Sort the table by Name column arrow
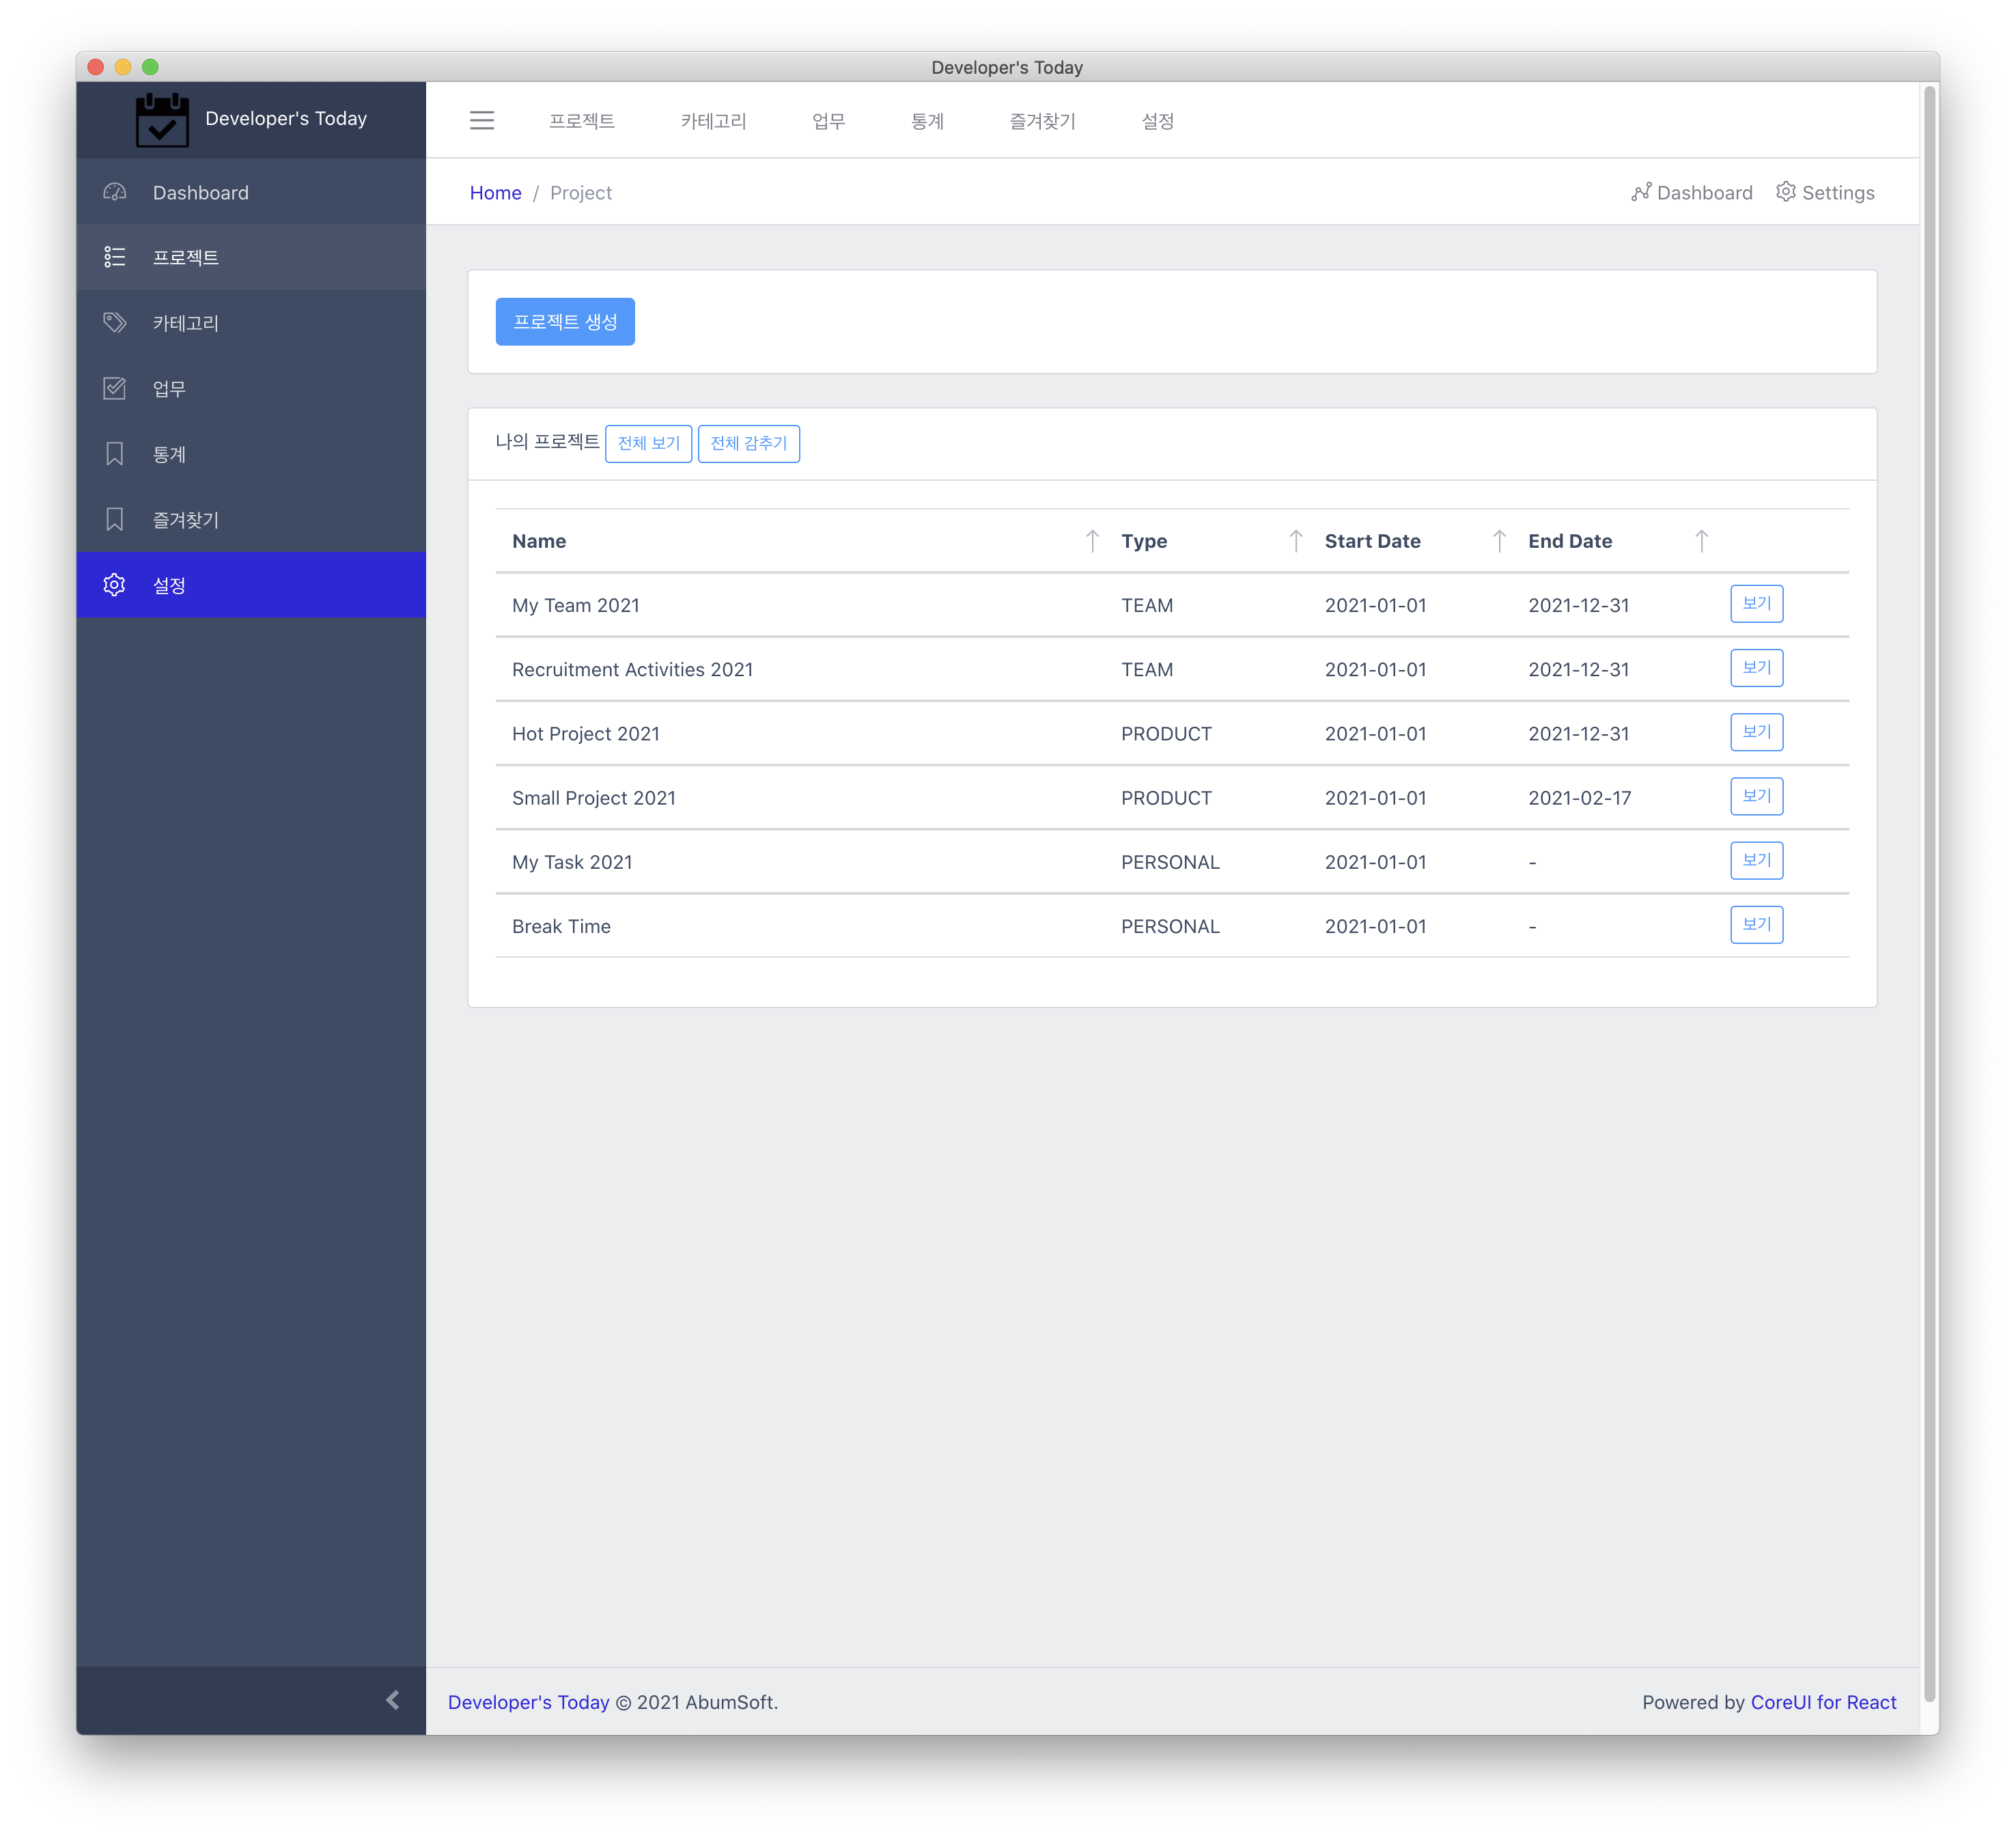2016x1836 pixels. 1092,541
